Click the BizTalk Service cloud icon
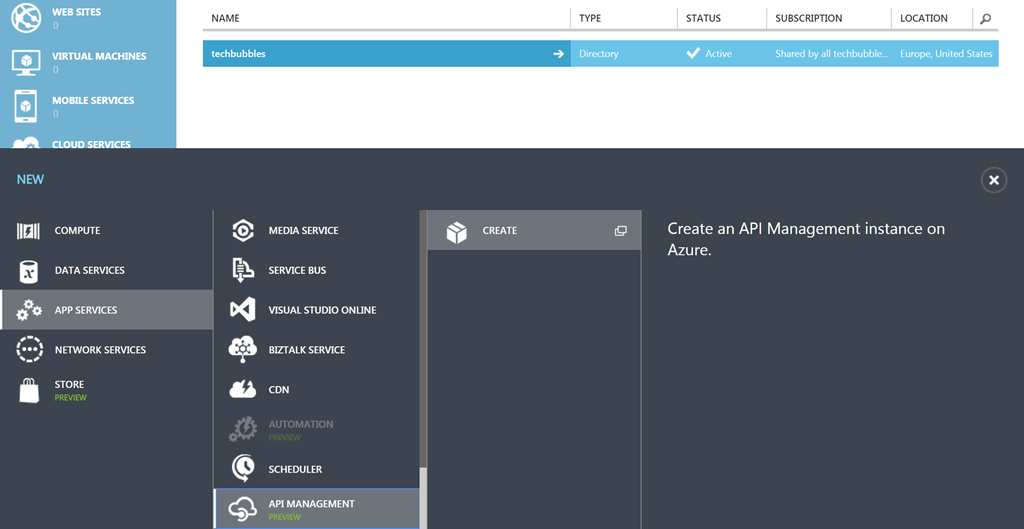Screen dimensions: 1024x529 [x=243, y=350]
